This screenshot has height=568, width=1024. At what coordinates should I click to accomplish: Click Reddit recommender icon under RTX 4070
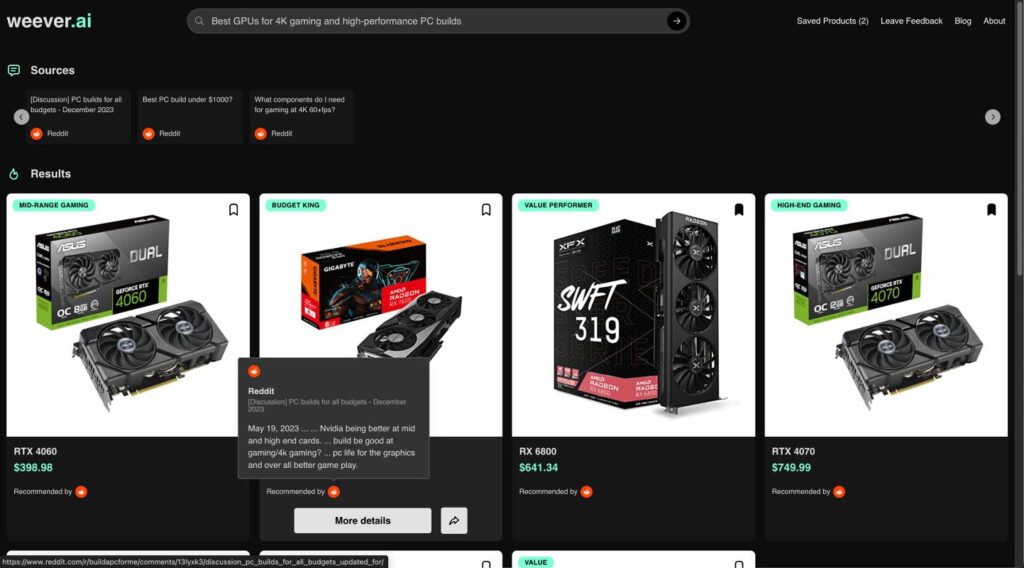point(839,492)
